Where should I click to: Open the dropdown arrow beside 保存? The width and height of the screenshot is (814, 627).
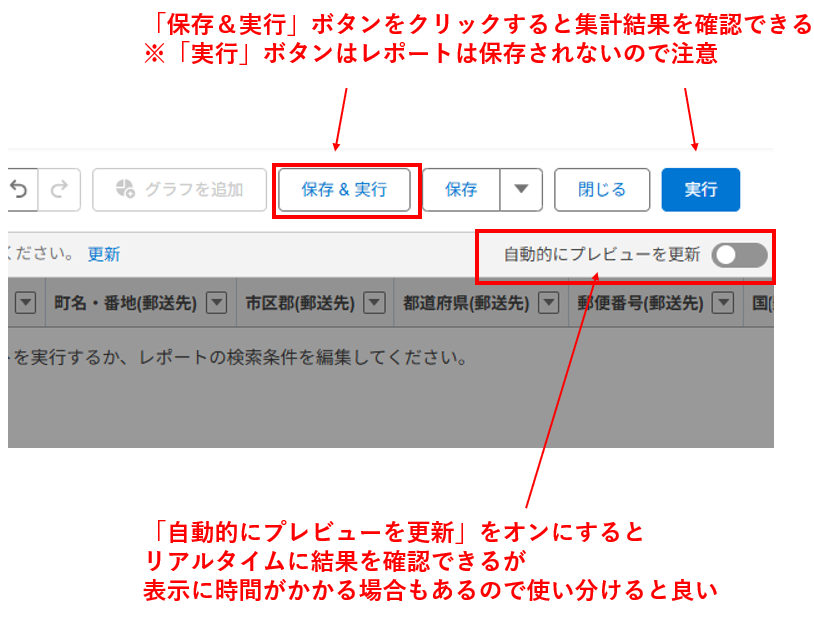click(x=521, y=189)
